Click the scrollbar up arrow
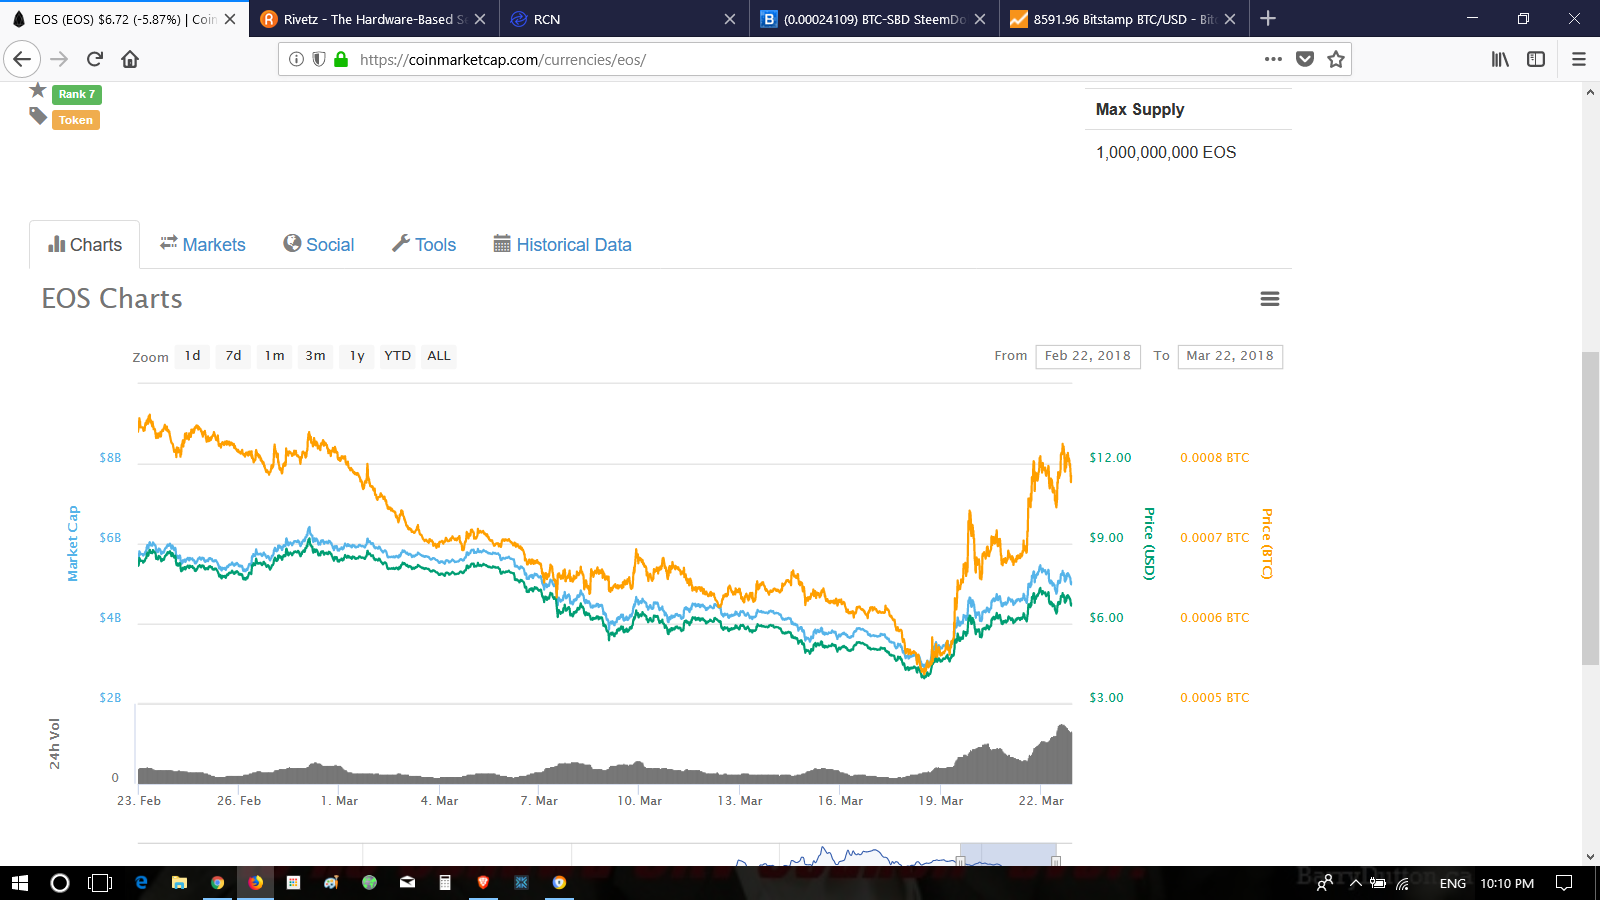The image size is (1600, 900). pyautogui.click(x=1590, y=92)
